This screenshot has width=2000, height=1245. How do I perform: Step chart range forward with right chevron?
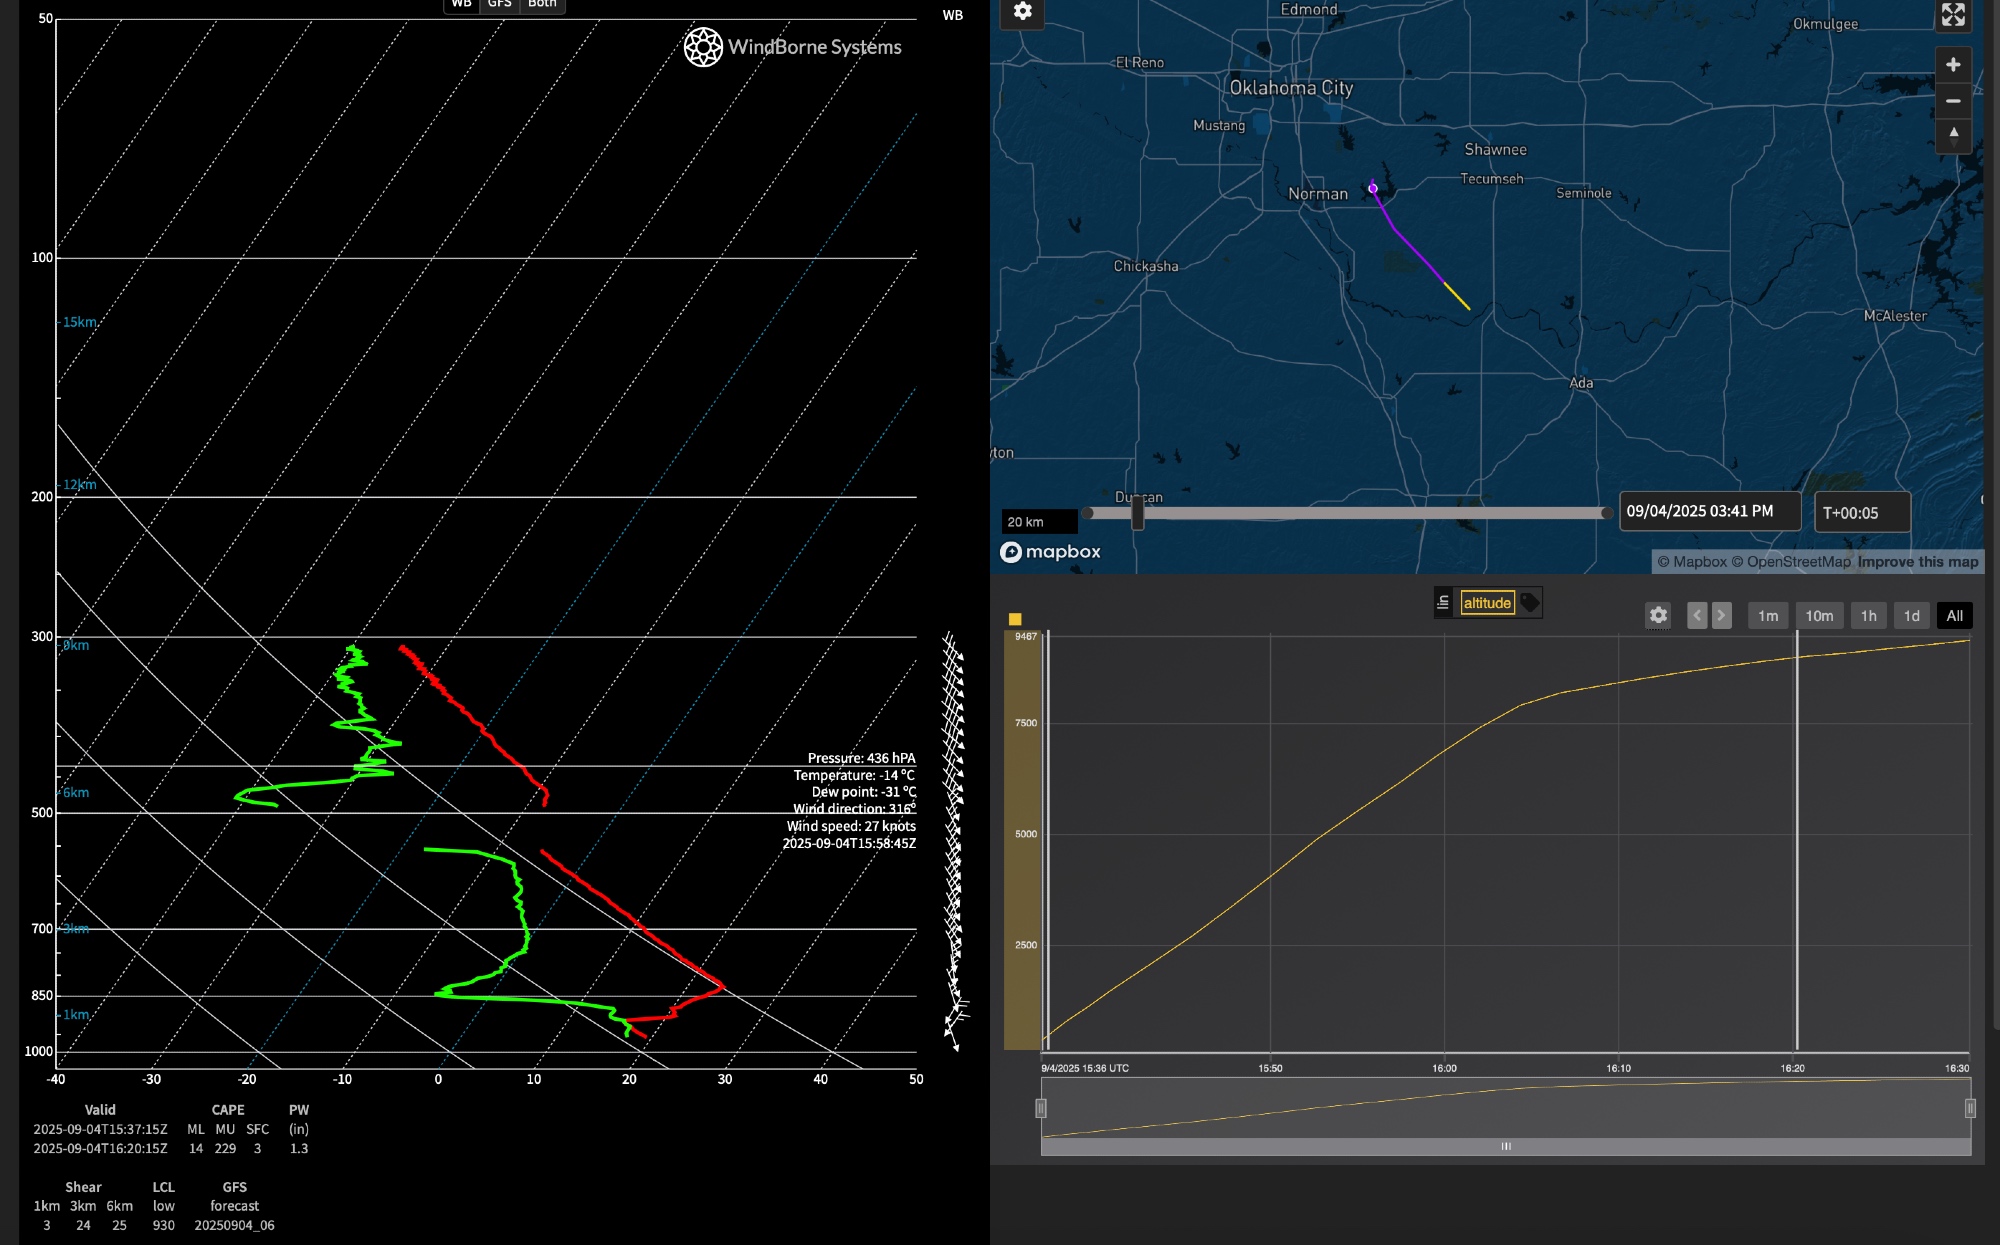1721,616
